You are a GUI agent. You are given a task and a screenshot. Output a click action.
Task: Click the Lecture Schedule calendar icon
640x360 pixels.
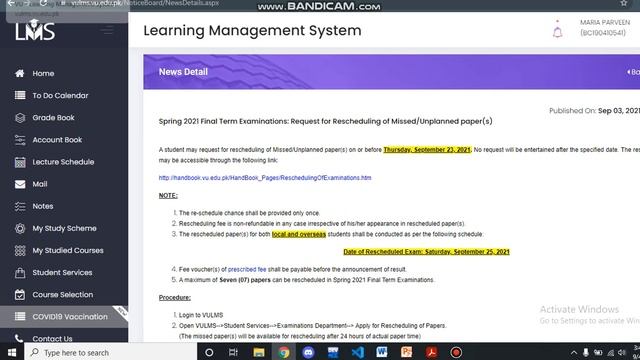point(20,162)
